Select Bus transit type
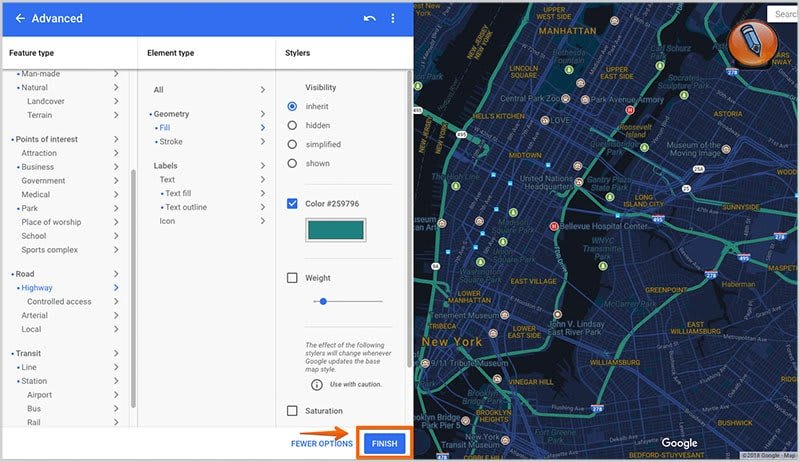Image resolution: width=800 pixels, height=462 pixels. point(34,408)
